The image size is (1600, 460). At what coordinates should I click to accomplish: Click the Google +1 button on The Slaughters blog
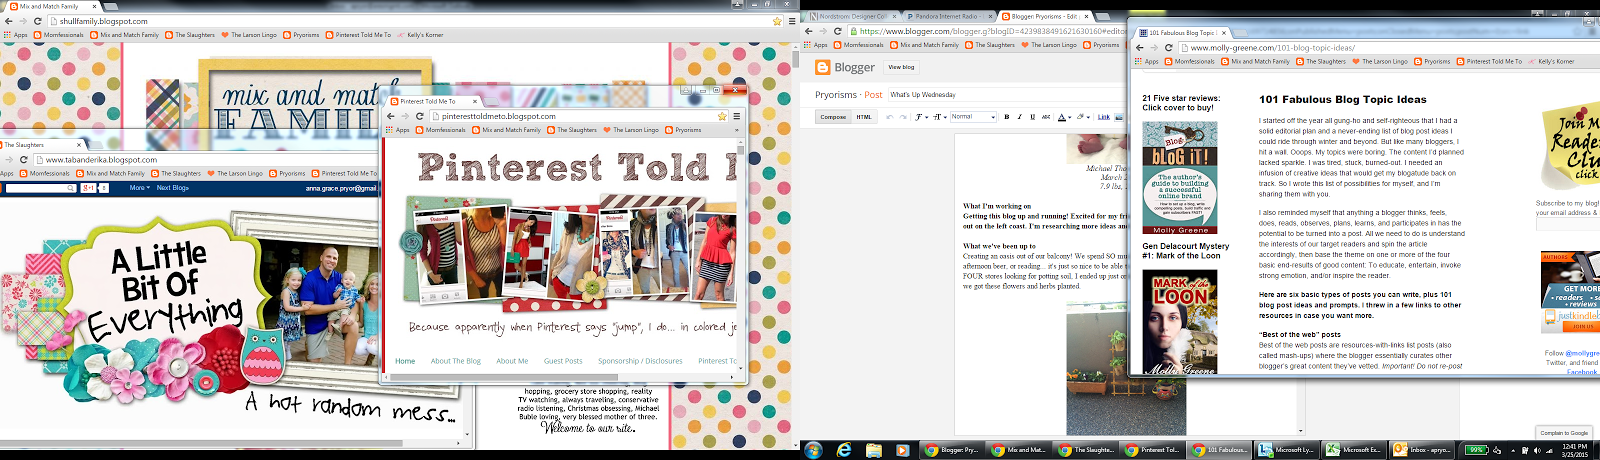89,188
